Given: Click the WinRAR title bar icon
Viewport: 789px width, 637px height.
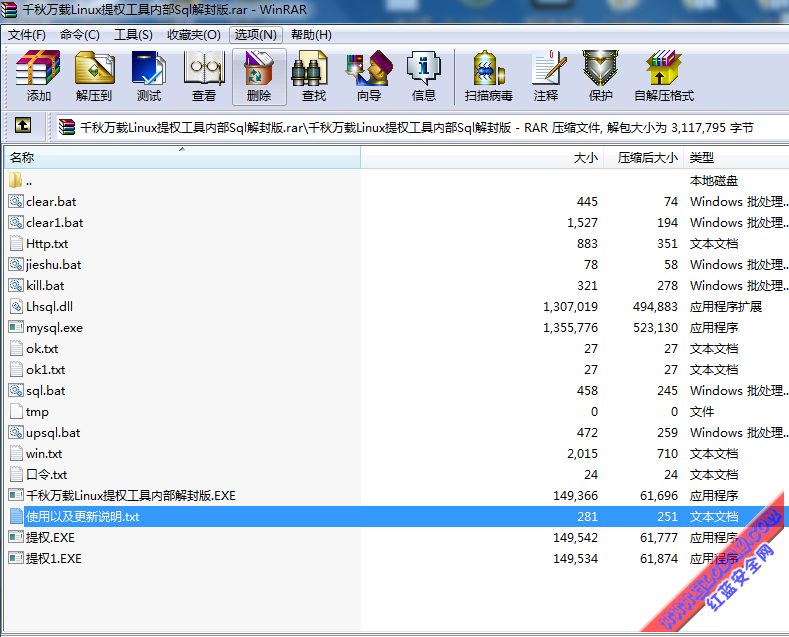Looking at the screenshot, I should pos(9,9).
